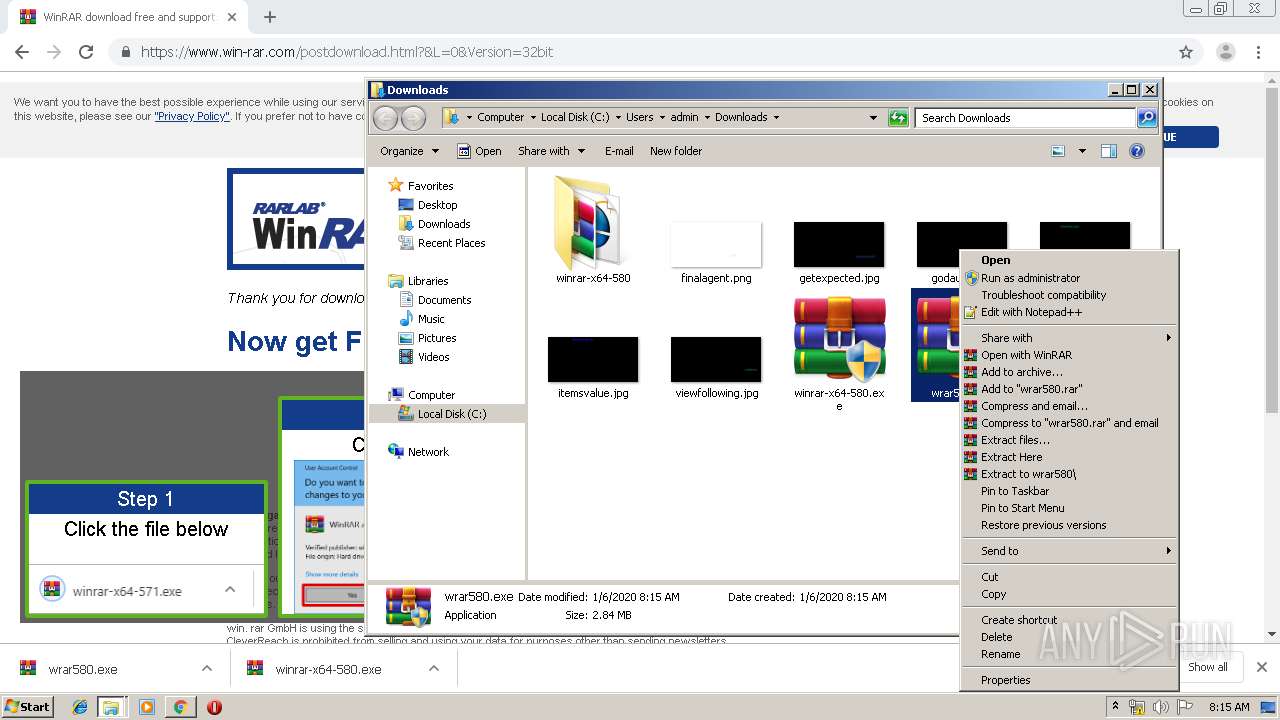Choose Add to "wrar580.rar"
1280x720 pixels.
point(1070,389)
